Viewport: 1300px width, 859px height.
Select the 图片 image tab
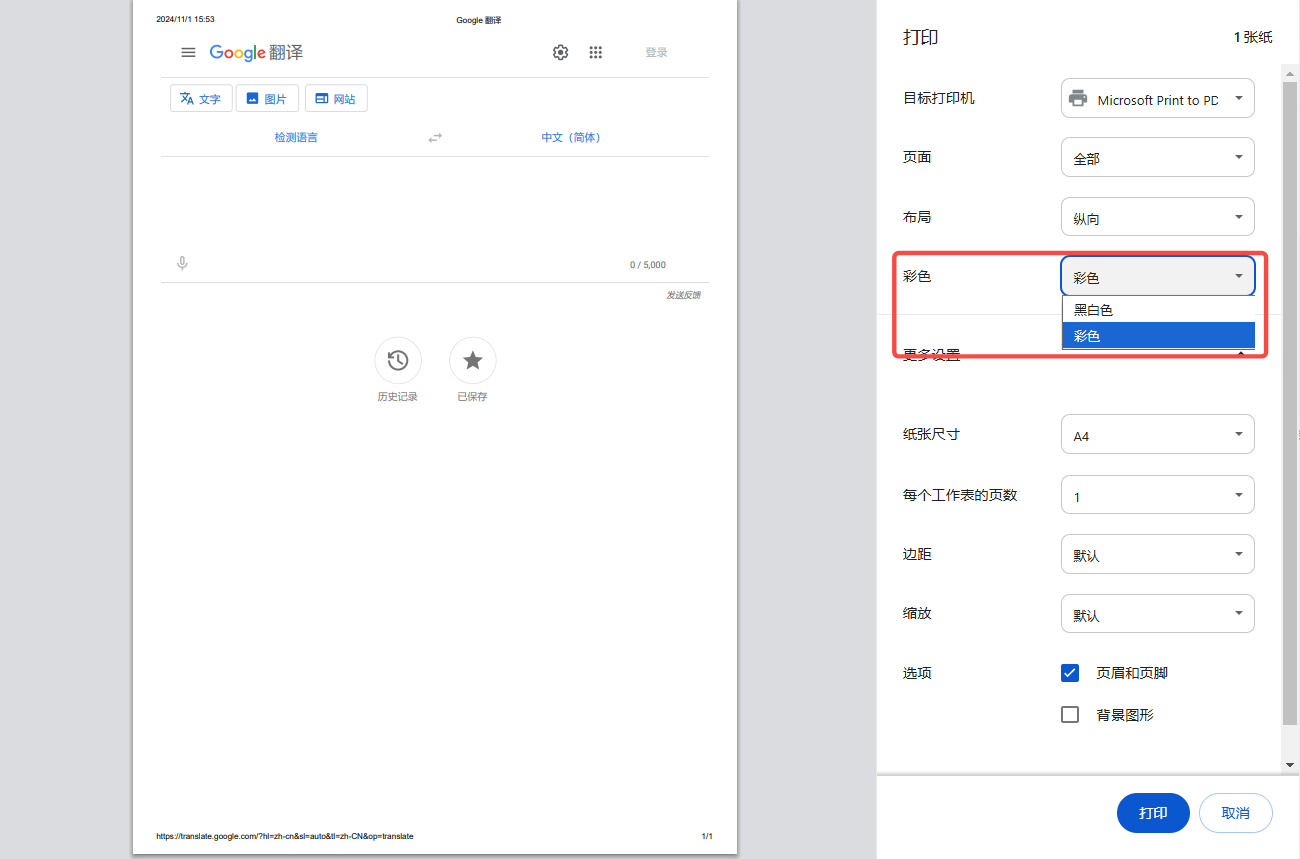(267, 98)
